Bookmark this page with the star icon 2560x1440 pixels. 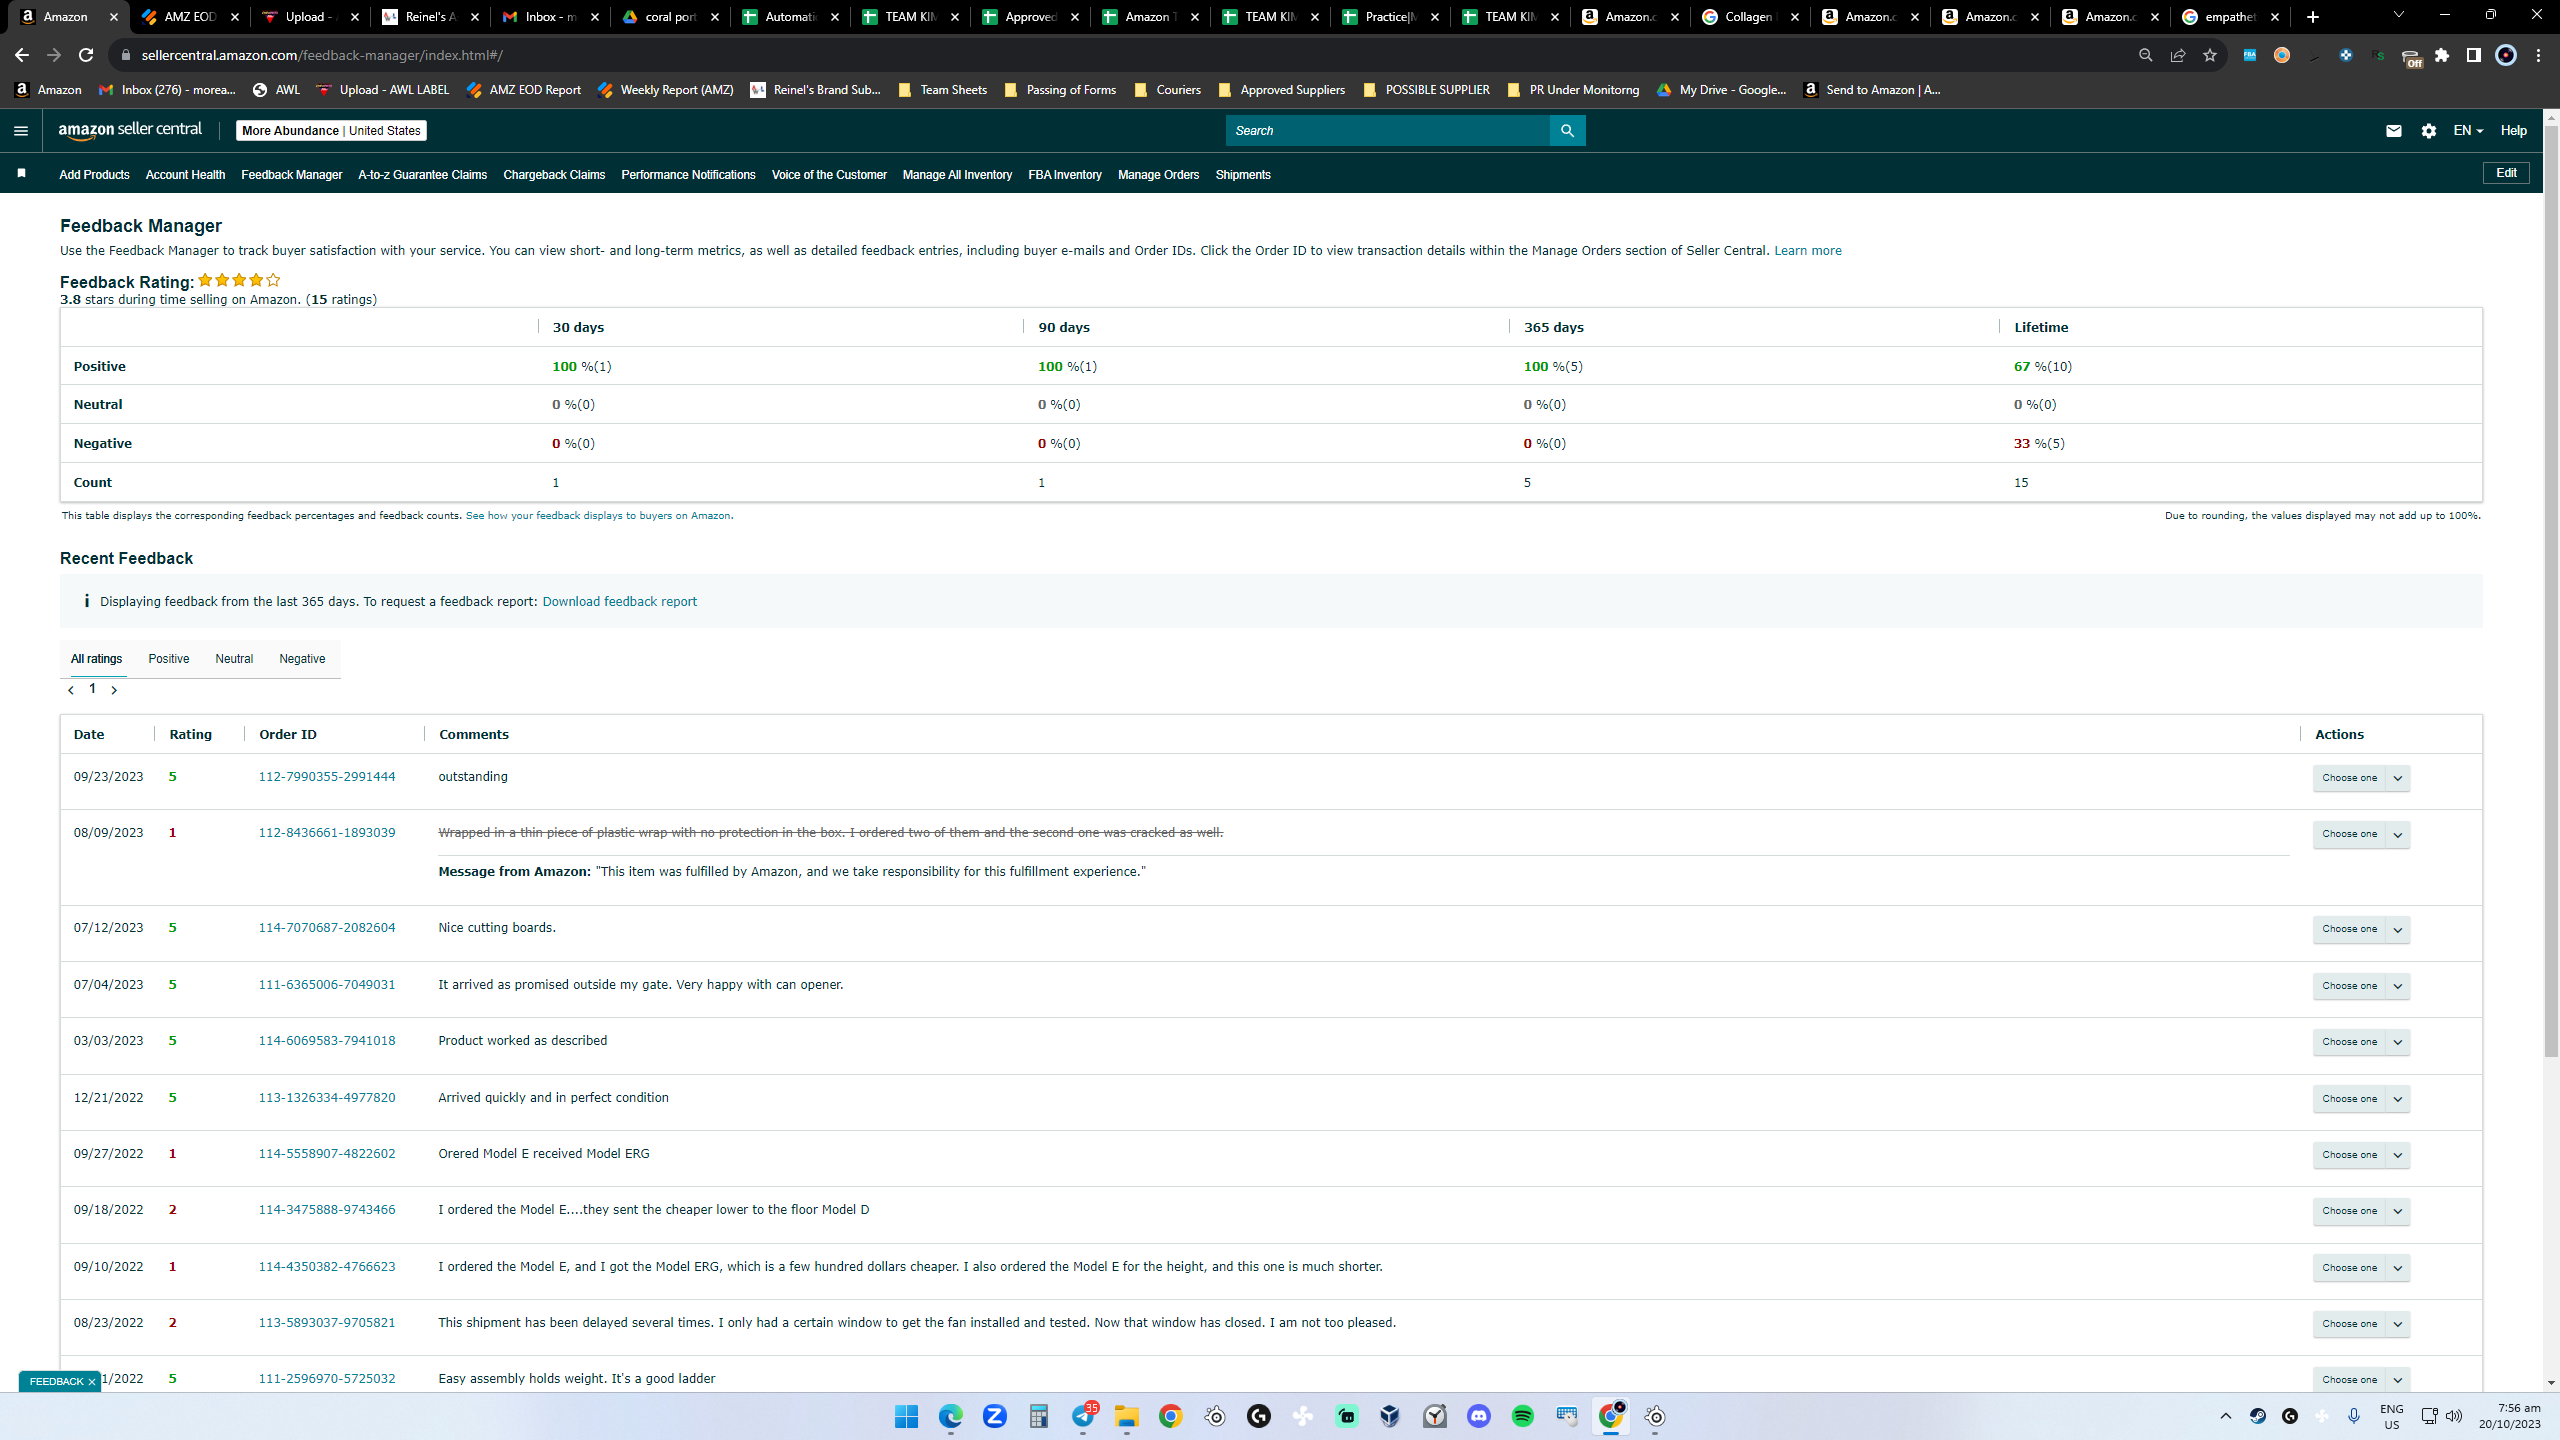(2210, 55)
